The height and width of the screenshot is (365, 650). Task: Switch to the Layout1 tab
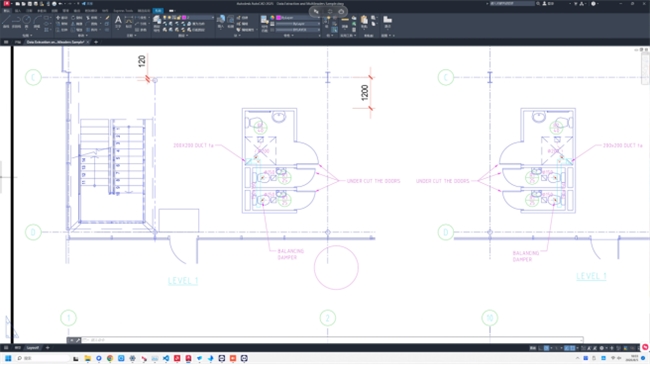pos(32,348)
